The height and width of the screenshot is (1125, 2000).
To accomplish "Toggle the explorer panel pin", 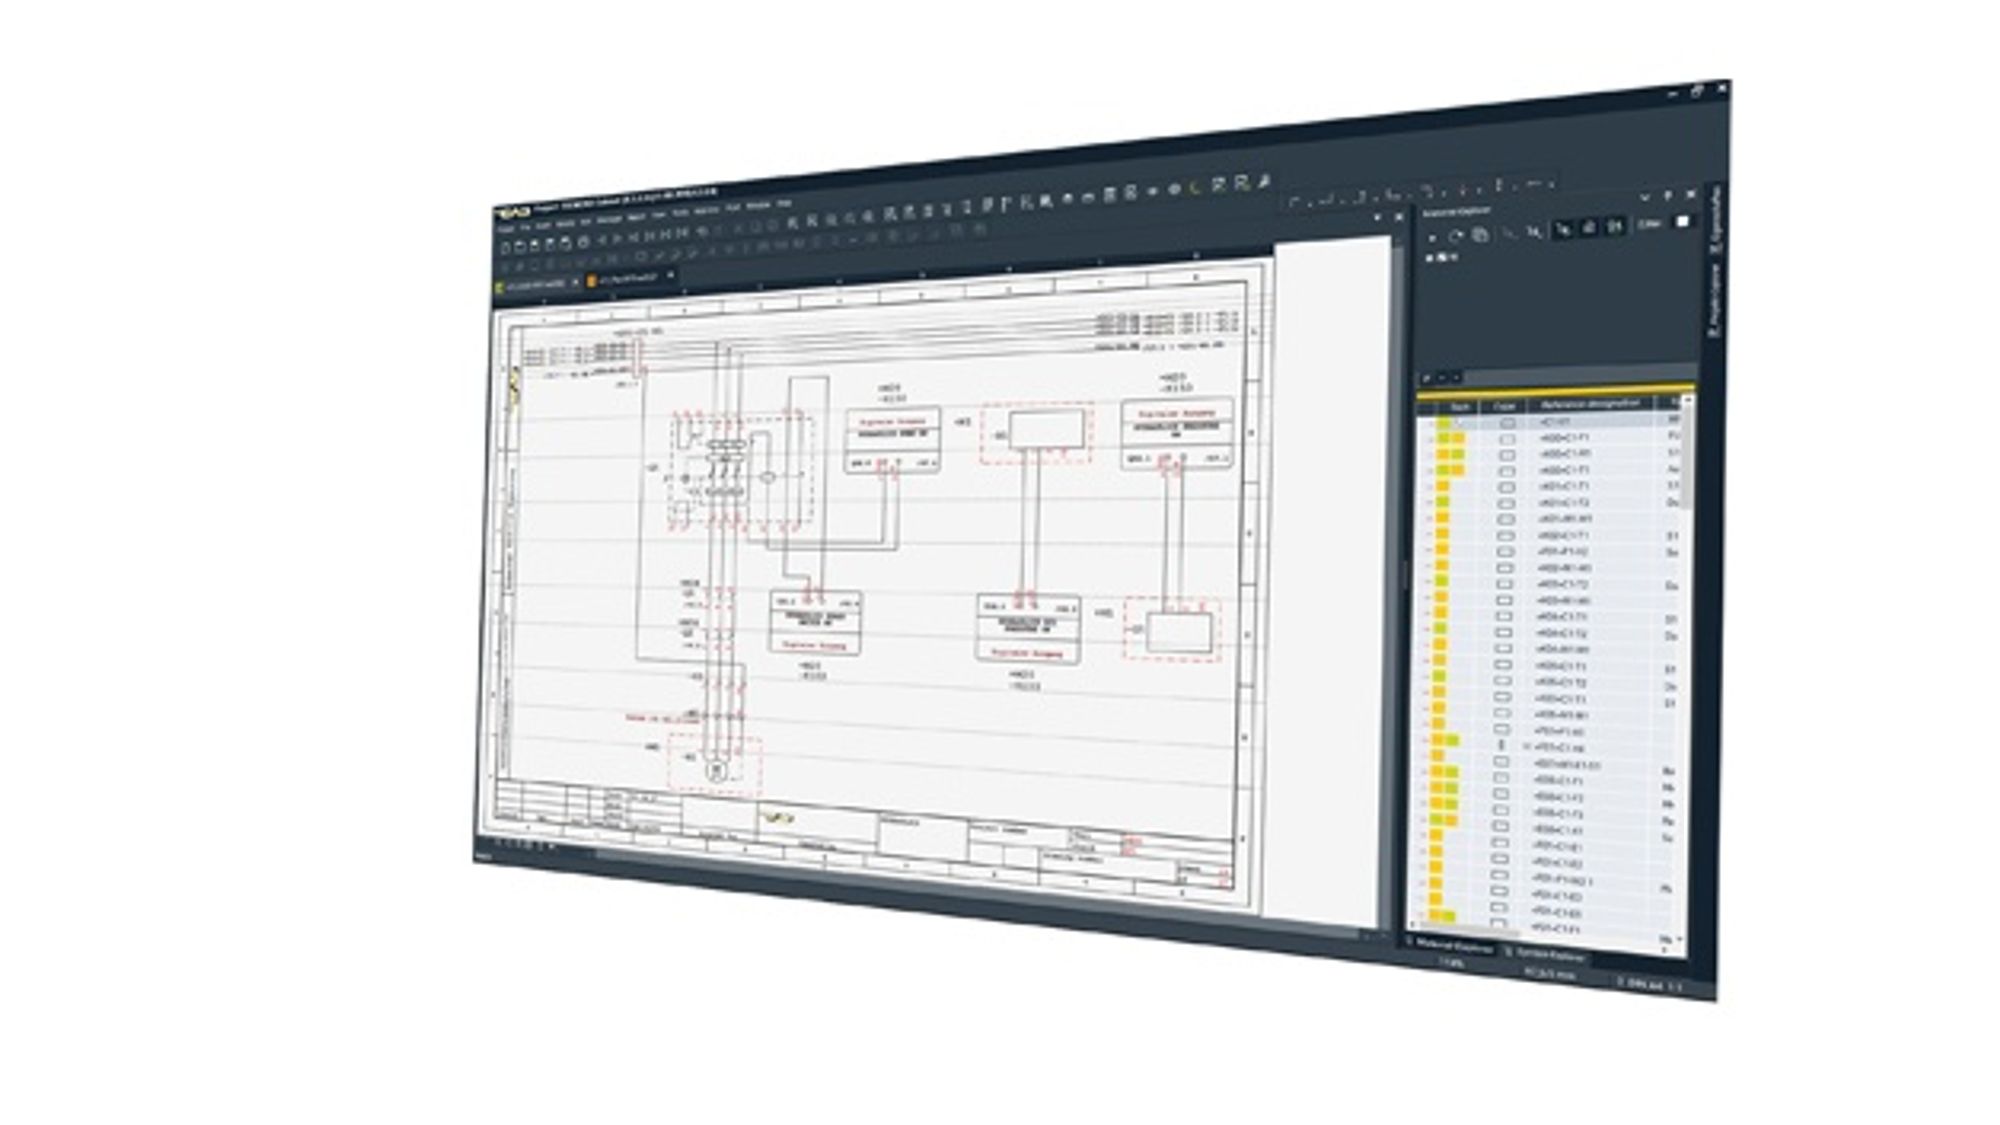I will point(1668,195).
